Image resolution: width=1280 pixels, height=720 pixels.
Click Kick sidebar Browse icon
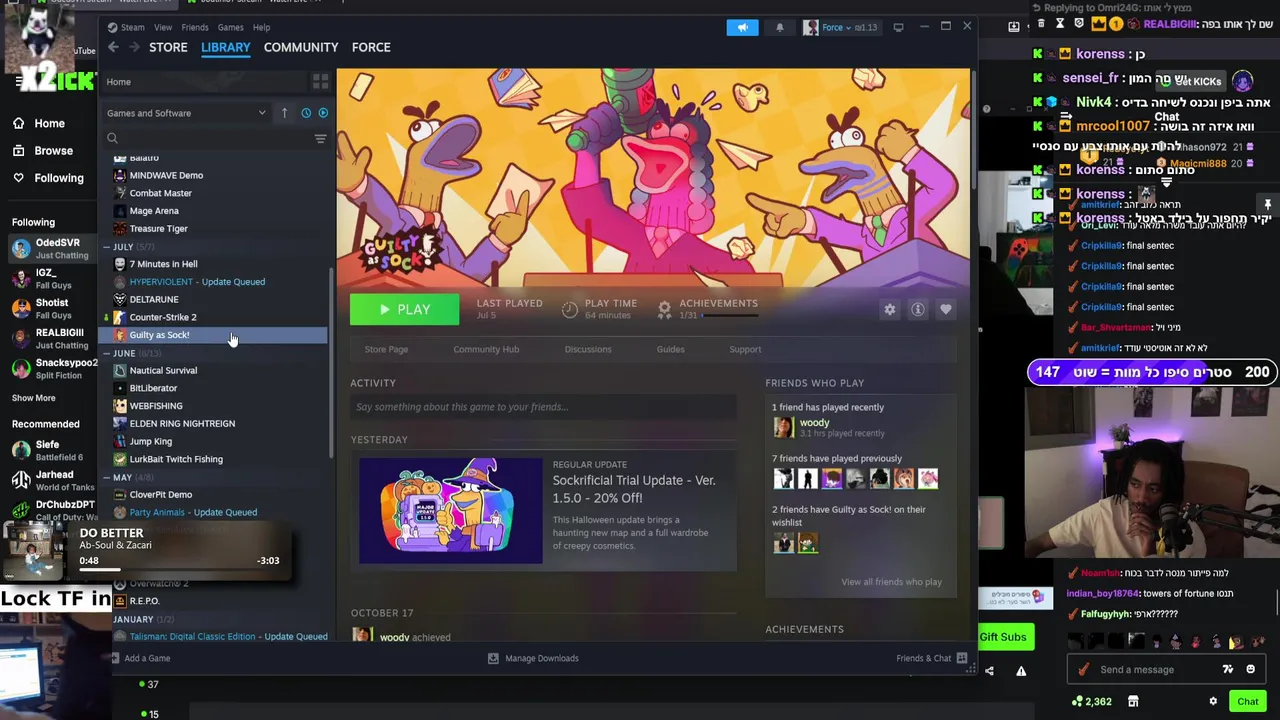(x=19, y=150)
